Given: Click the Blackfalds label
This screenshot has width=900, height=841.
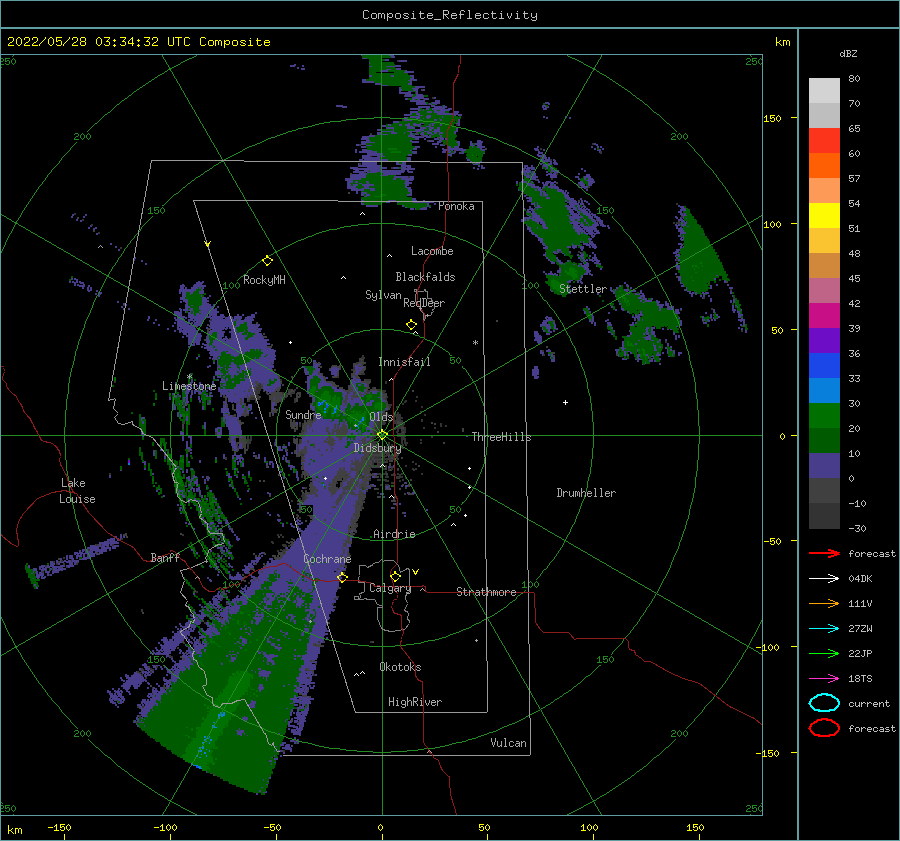Looking at the screenshot, I should tap(425, 277).
